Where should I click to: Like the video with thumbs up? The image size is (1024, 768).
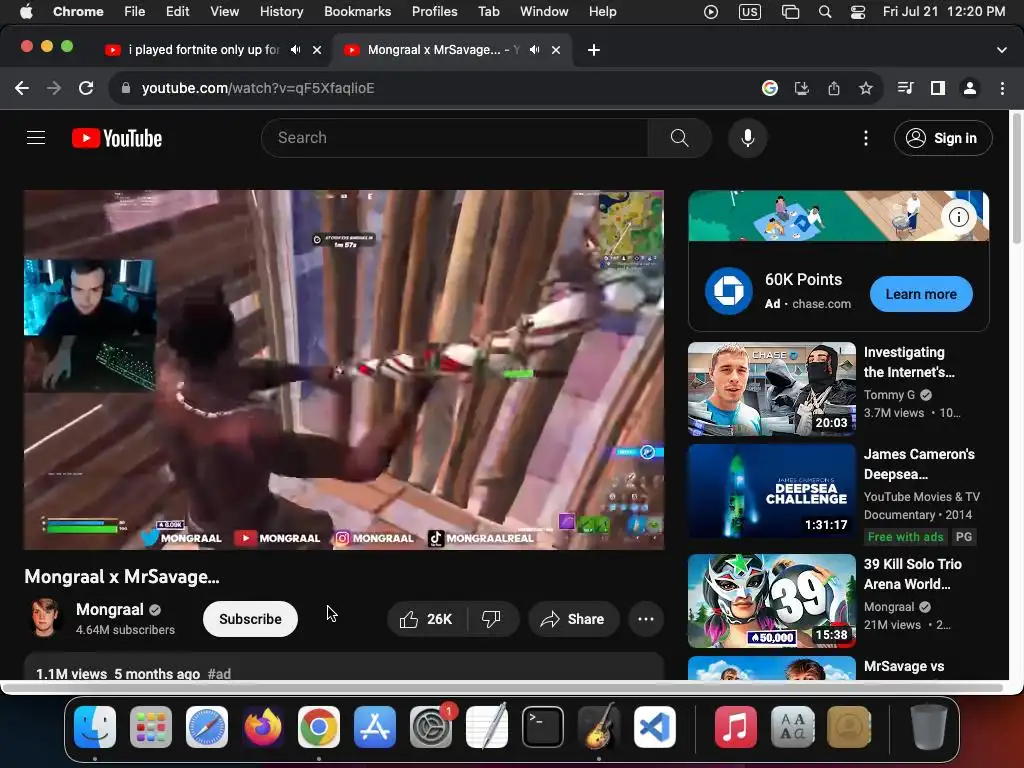426,619
